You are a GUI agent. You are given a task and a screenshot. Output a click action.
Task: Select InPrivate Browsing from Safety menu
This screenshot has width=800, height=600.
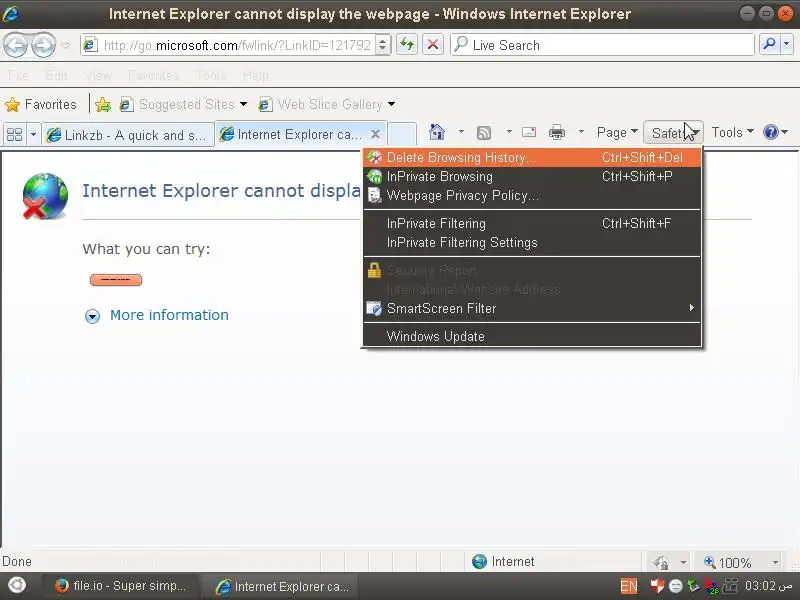532,177
